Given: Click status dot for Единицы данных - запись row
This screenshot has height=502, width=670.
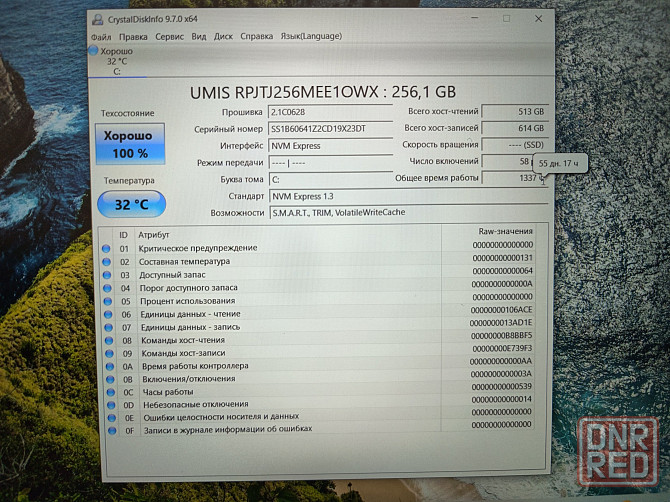Looking at the screenshot, I should click(x=109, y=328).
